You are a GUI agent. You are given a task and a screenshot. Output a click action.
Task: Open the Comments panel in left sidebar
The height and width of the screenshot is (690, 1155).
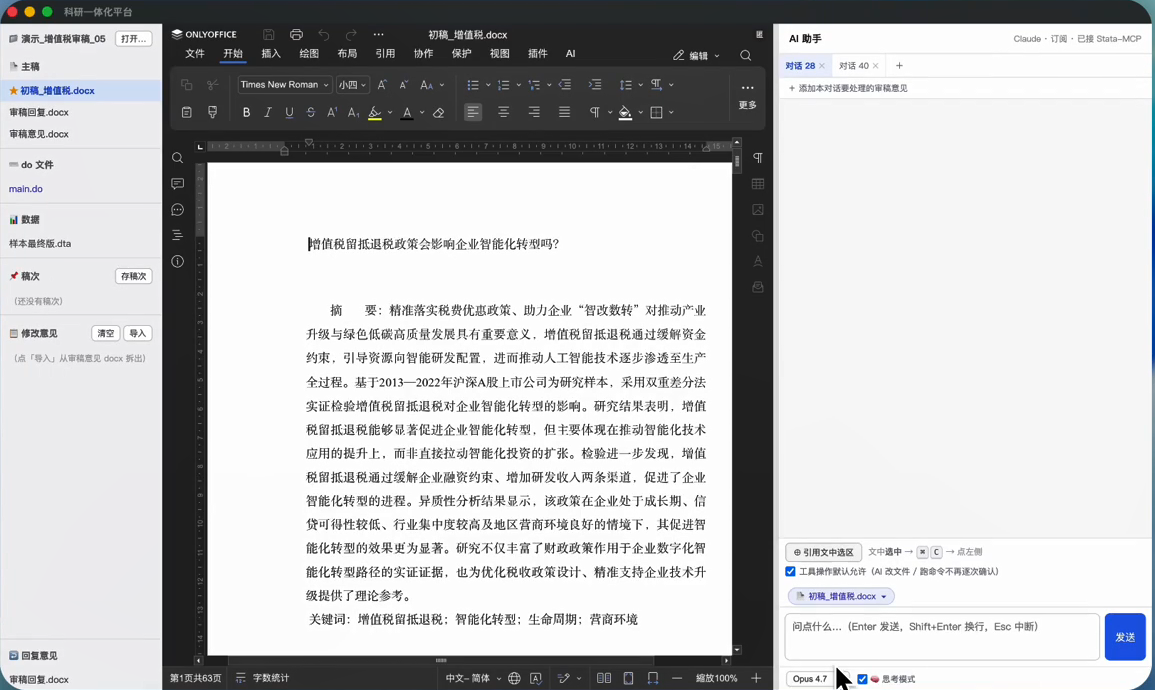(178, 183)
